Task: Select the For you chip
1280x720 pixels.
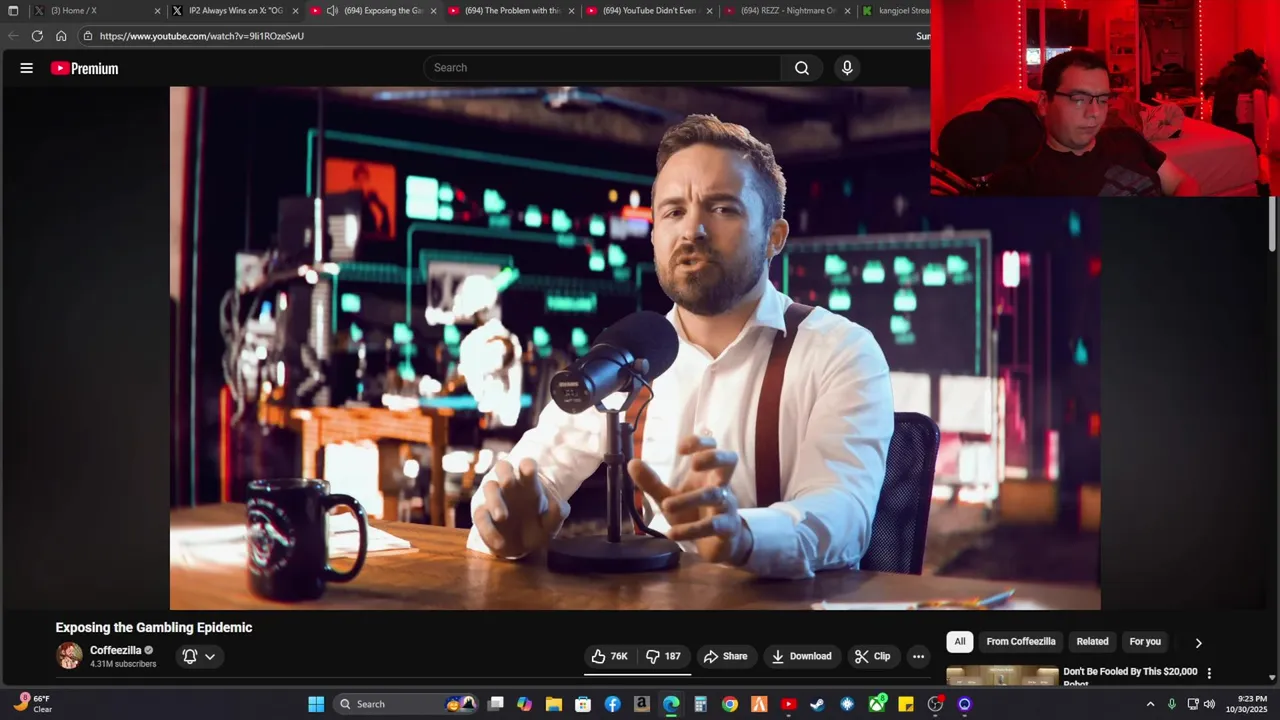Action: [x=1145, y=642]
